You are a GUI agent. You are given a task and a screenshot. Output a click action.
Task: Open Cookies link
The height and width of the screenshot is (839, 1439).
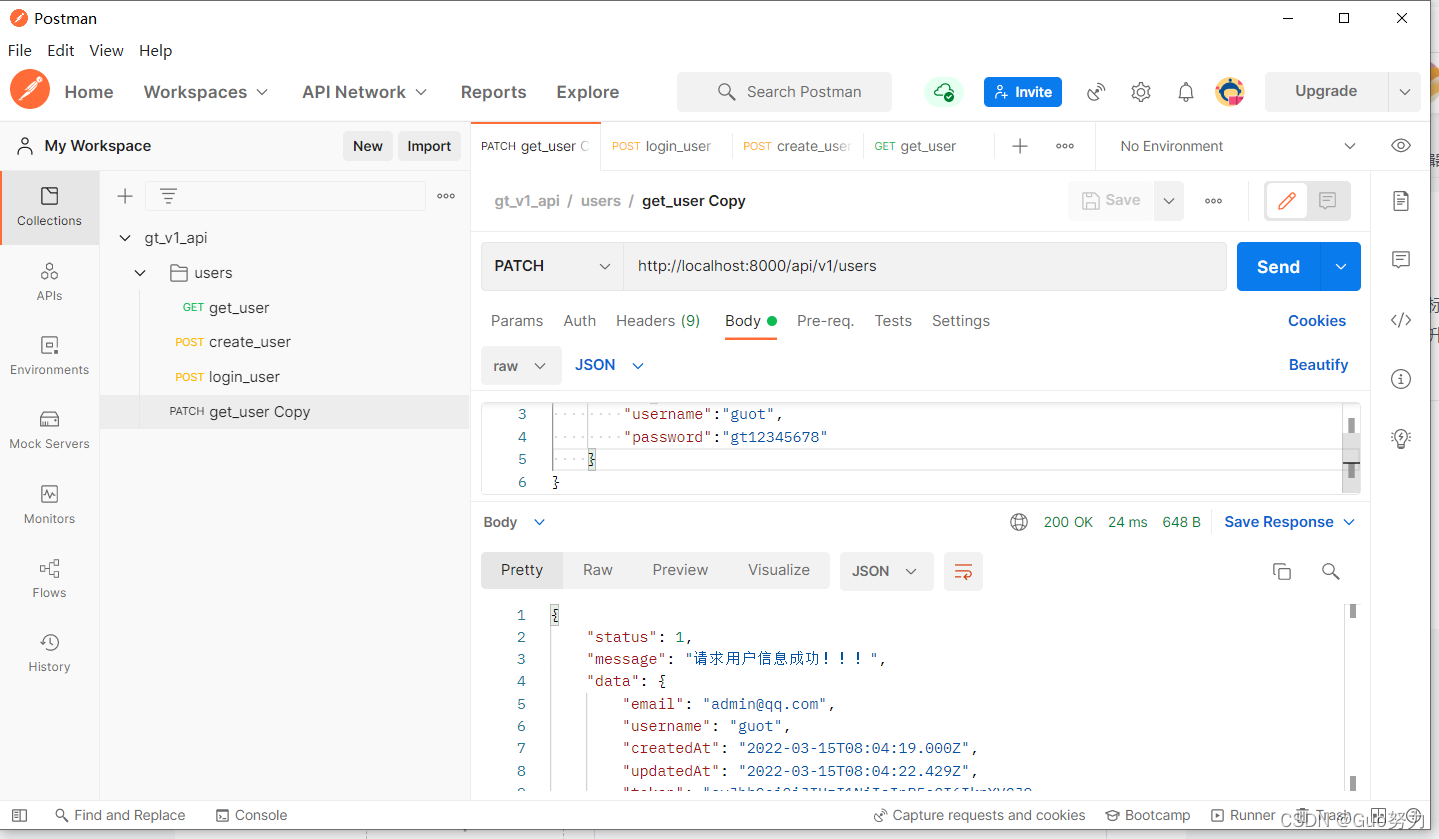click(x=1317, y=321)
